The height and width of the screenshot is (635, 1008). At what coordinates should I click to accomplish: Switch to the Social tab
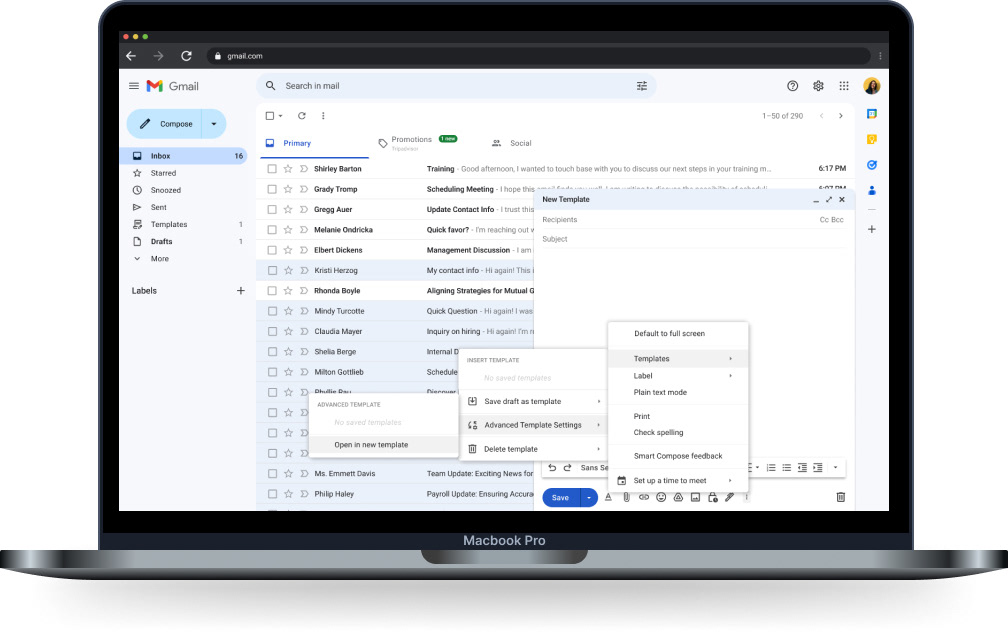(512, 143)
